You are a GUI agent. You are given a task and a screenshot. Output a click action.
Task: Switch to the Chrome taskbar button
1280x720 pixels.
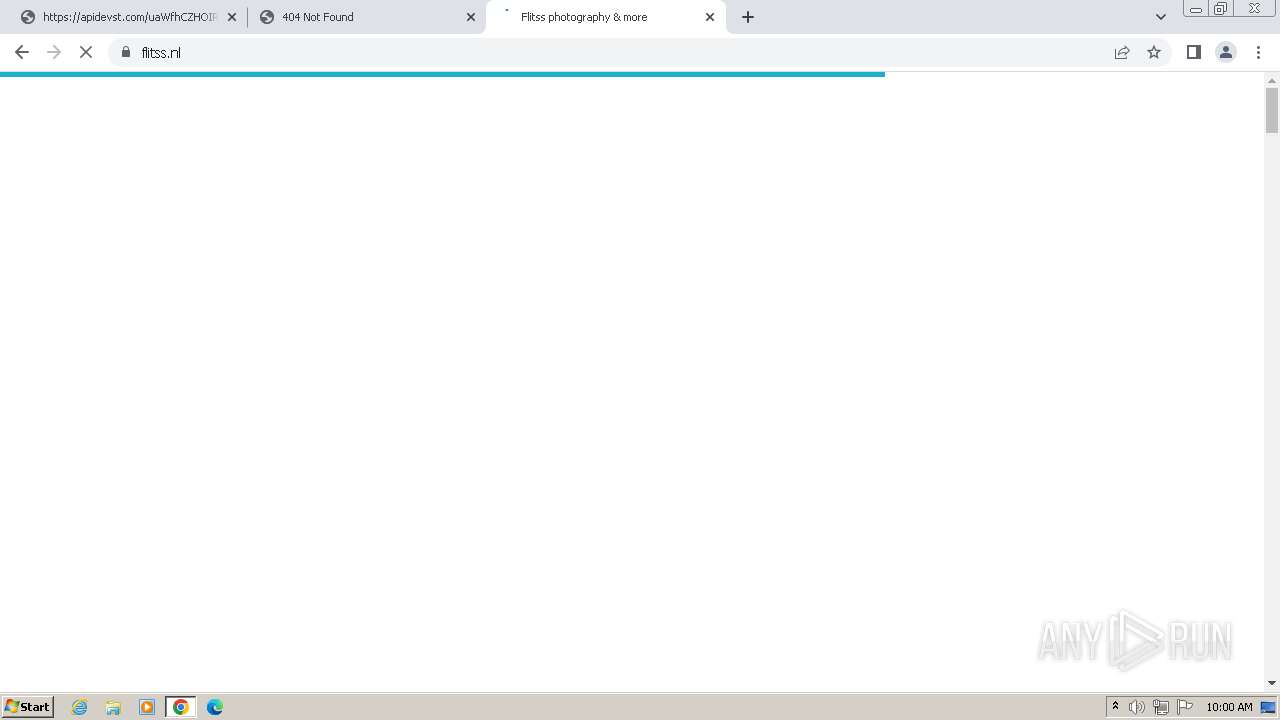tap(181, 707)
